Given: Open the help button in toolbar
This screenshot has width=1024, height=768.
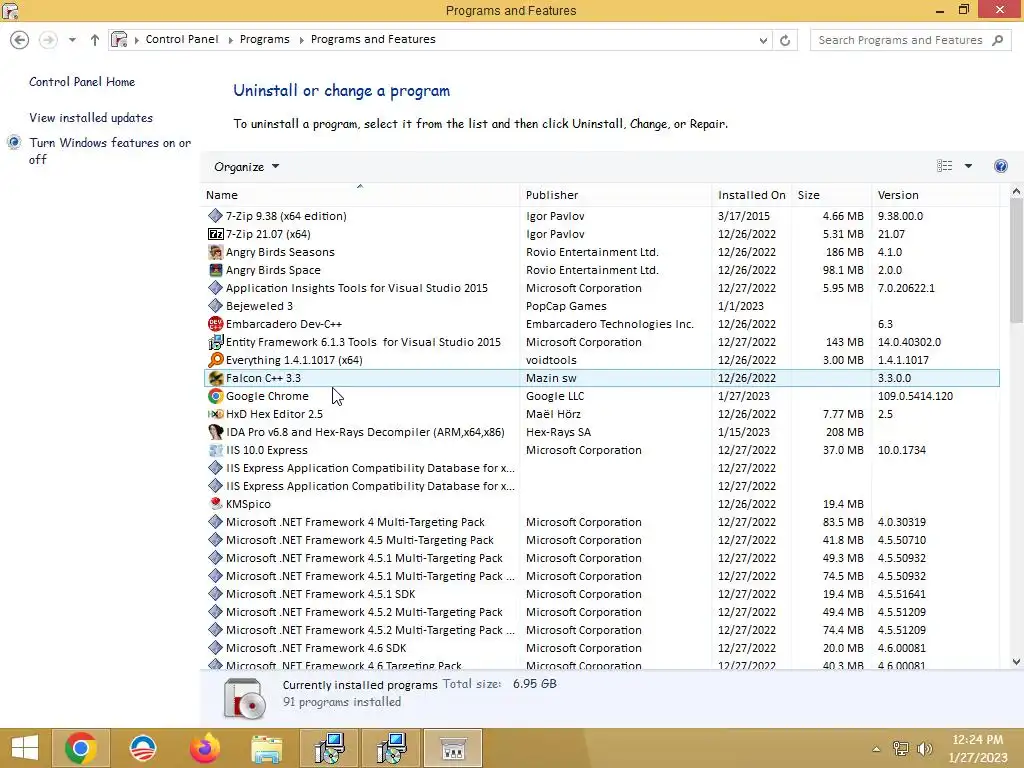Looking at the screenshot, I should point(1000,166).
